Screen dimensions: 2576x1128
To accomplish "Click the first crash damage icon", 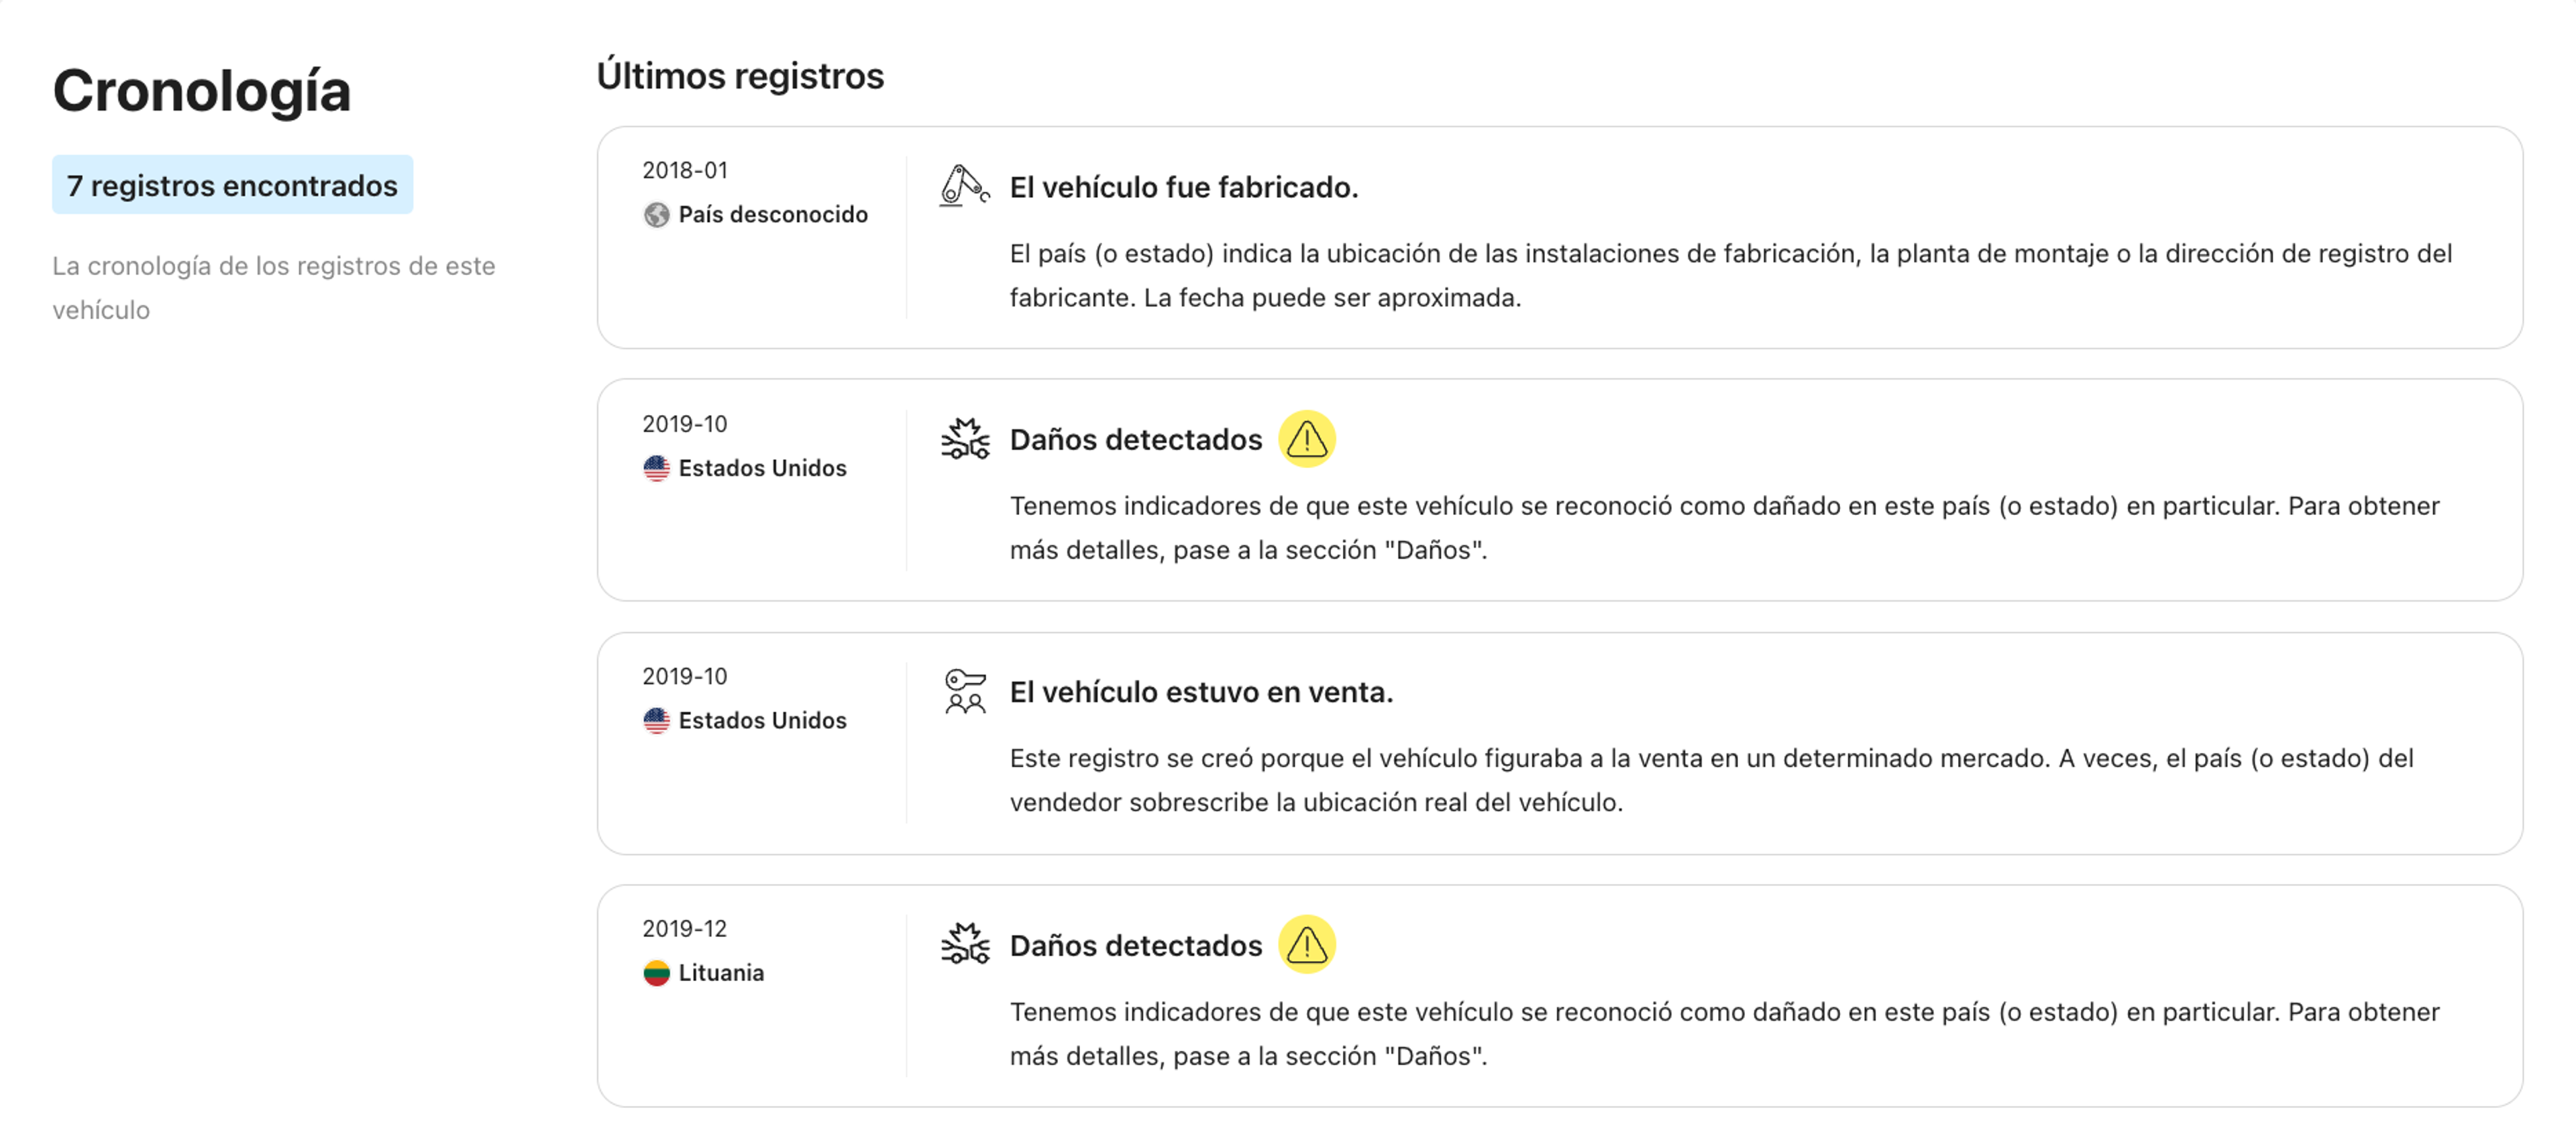I will coord(964,439).
